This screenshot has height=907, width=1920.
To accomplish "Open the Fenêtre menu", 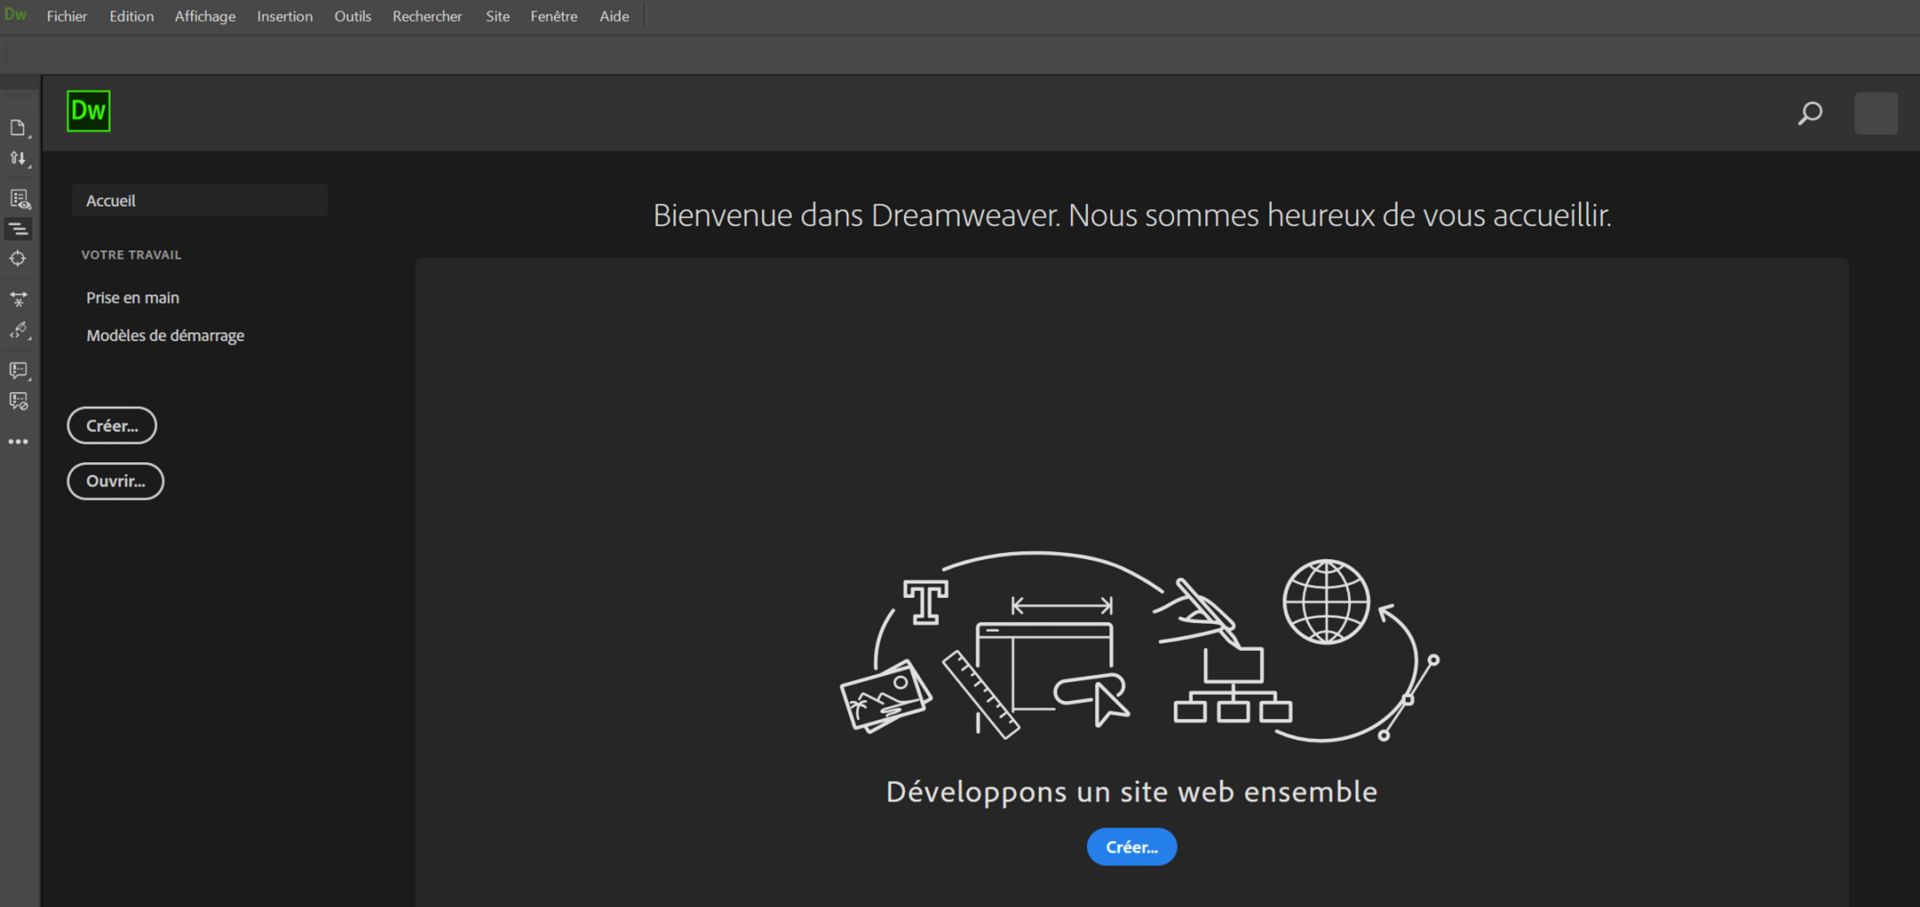I will click(x=553, y=15).
